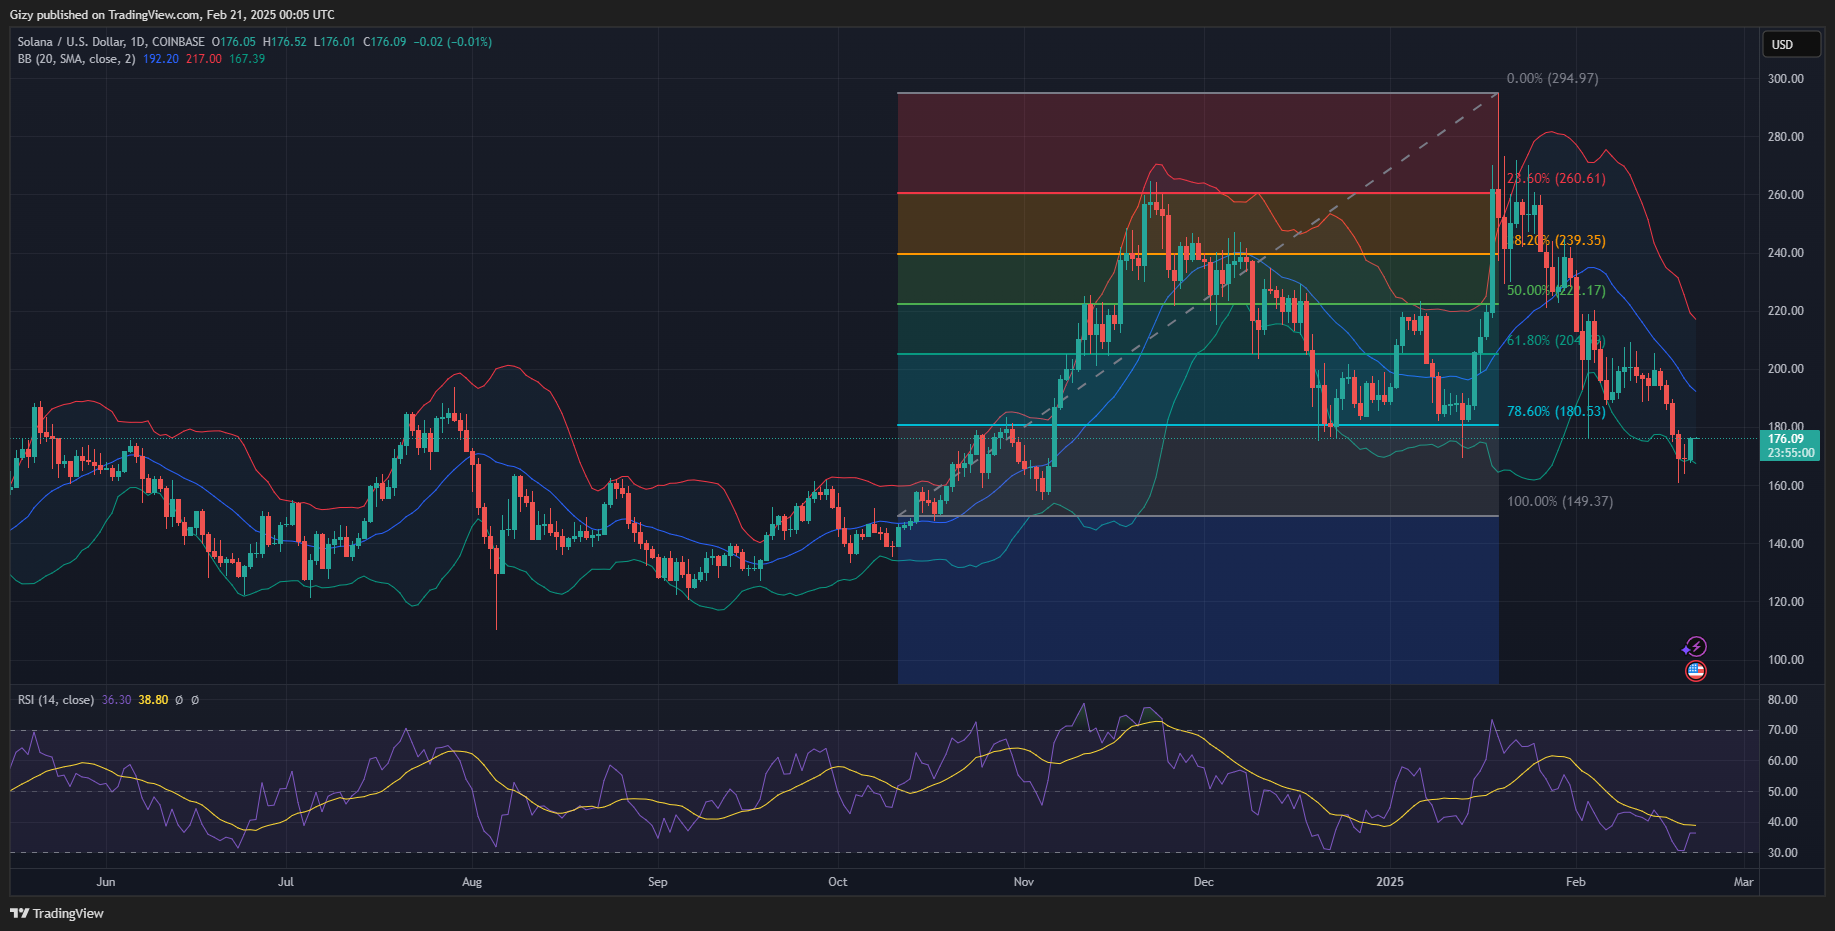Click the 2025 label on time axis
This screenshot has height=931, width=1835.
pos(1389,882)
